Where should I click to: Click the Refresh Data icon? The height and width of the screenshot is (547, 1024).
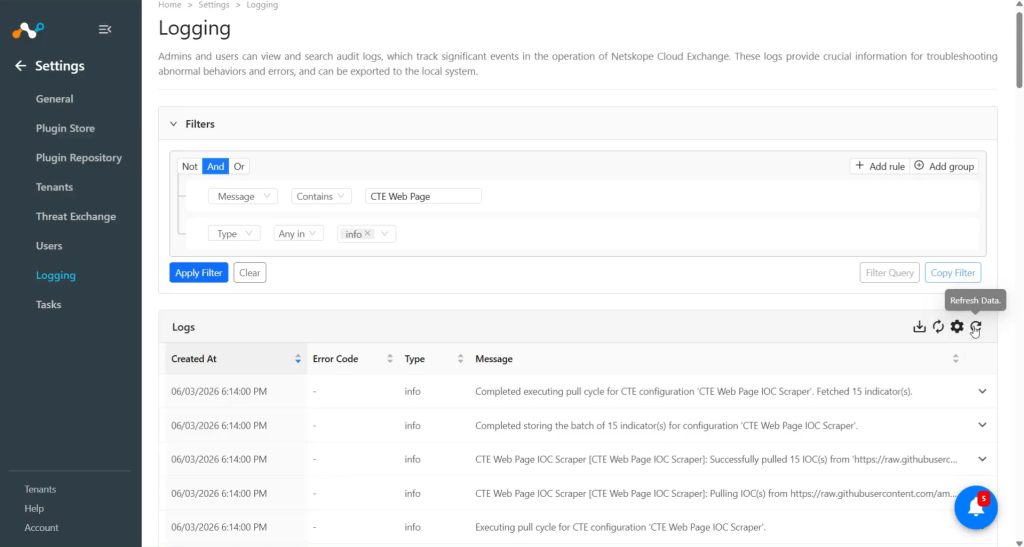pyautogui.click(x=976, y=326)
